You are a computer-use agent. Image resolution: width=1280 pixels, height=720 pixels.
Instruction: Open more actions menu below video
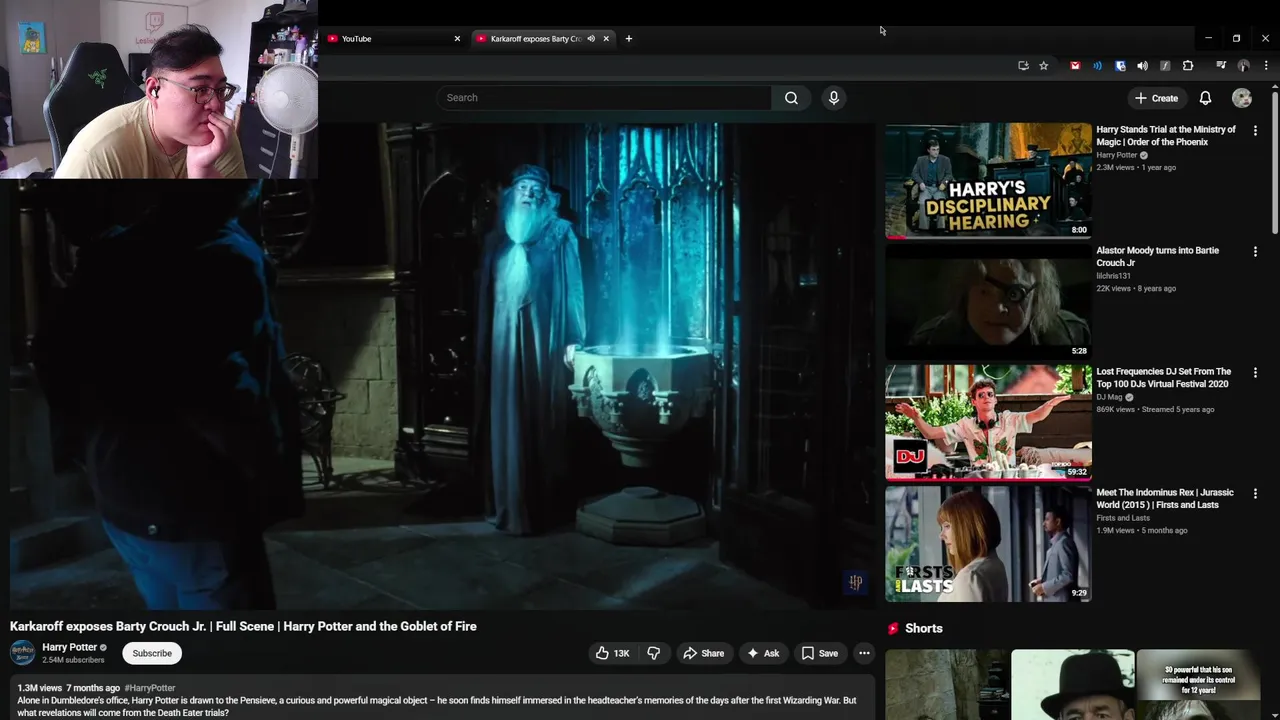point(864,653)
